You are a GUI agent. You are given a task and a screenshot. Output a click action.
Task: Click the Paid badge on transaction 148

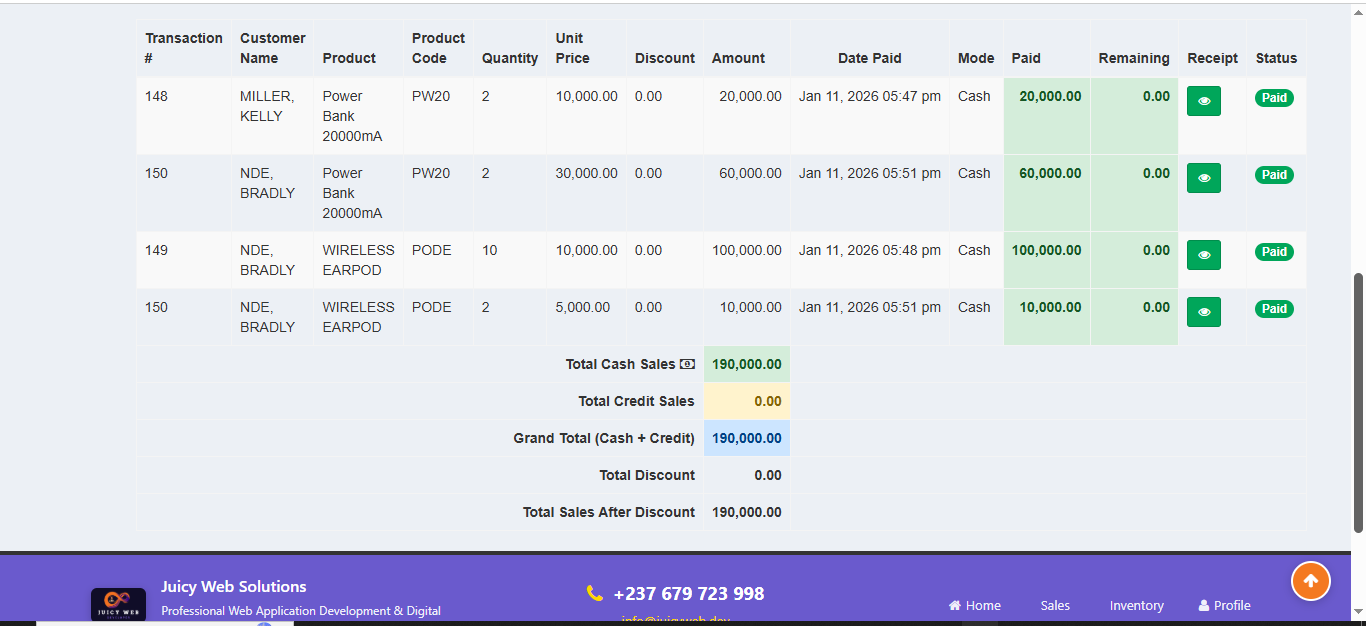(x=1274, y=98)
